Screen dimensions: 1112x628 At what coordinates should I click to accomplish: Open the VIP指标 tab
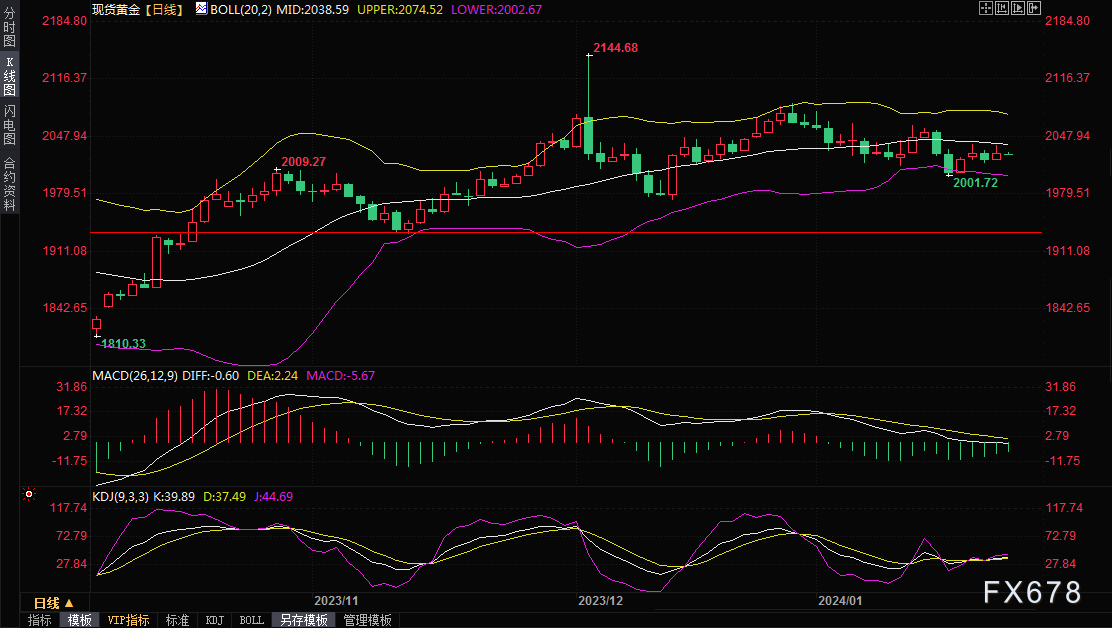point(128,620)
